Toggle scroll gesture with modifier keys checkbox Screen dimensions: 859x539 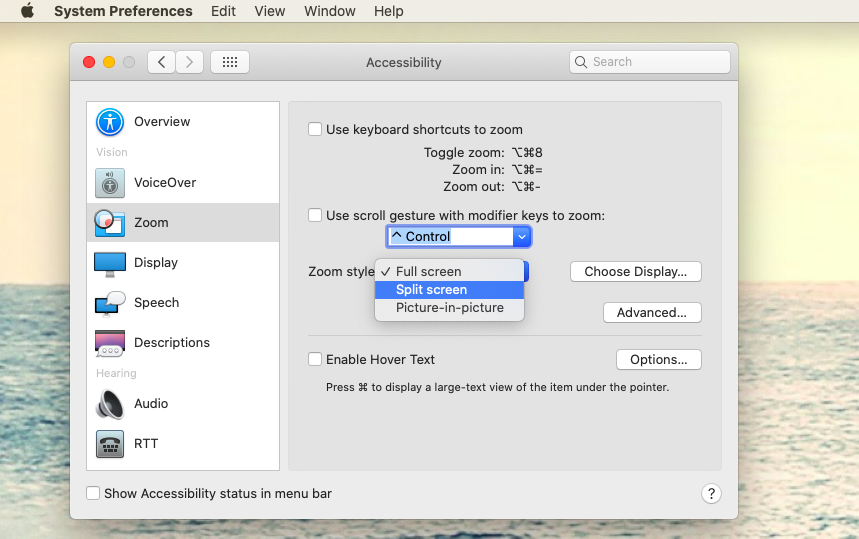coord(315,215)
